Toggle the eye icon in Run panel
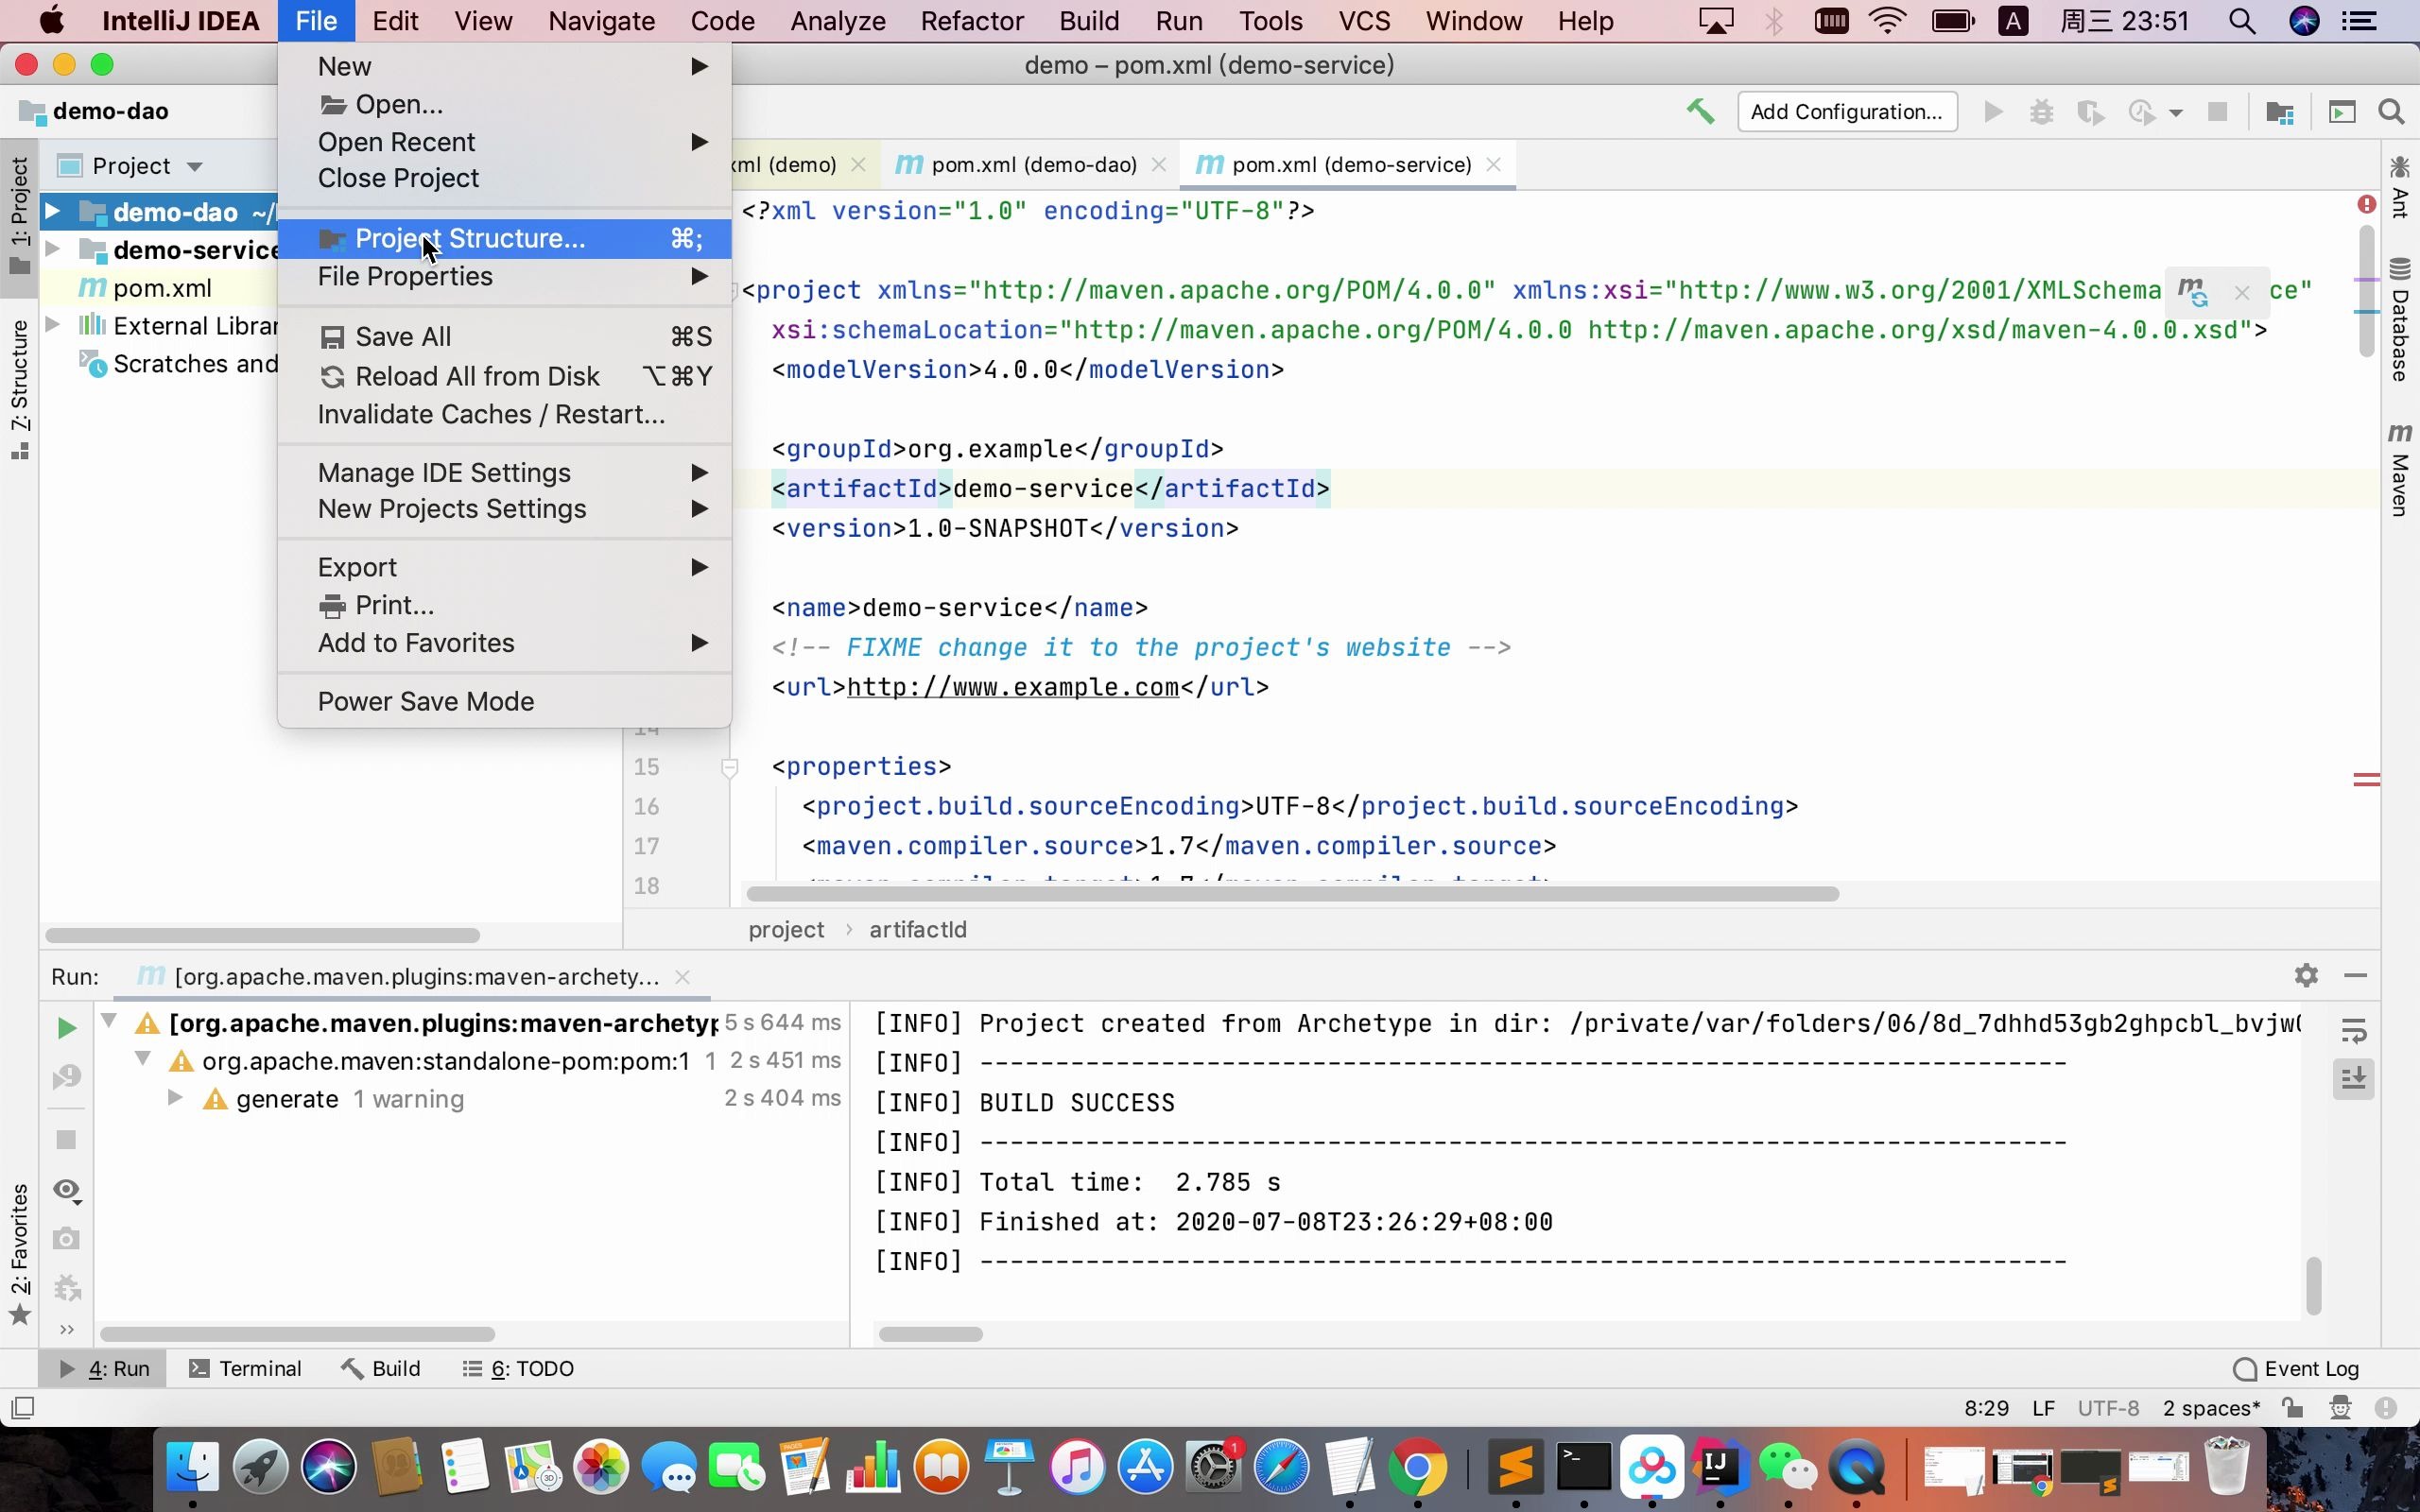This screenshot has height=1512, width=2420. [66, 1189]
